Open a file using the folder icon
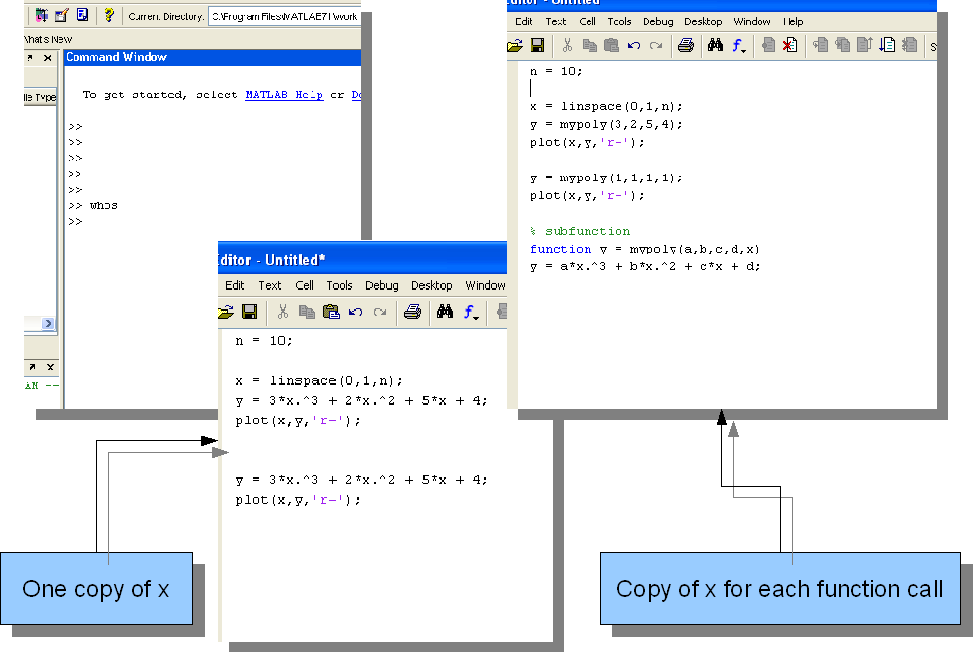 tap(224, 312)
